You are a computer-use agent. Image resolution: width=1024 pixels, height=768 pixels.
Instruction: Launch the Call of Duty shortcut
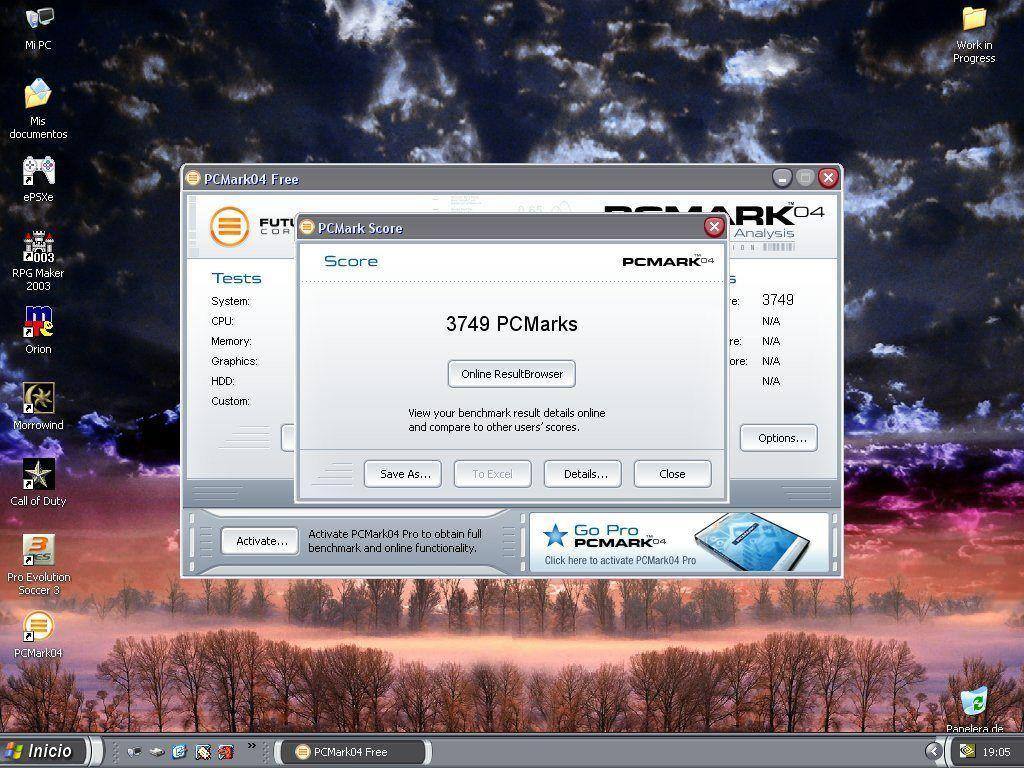pos(39,474)
